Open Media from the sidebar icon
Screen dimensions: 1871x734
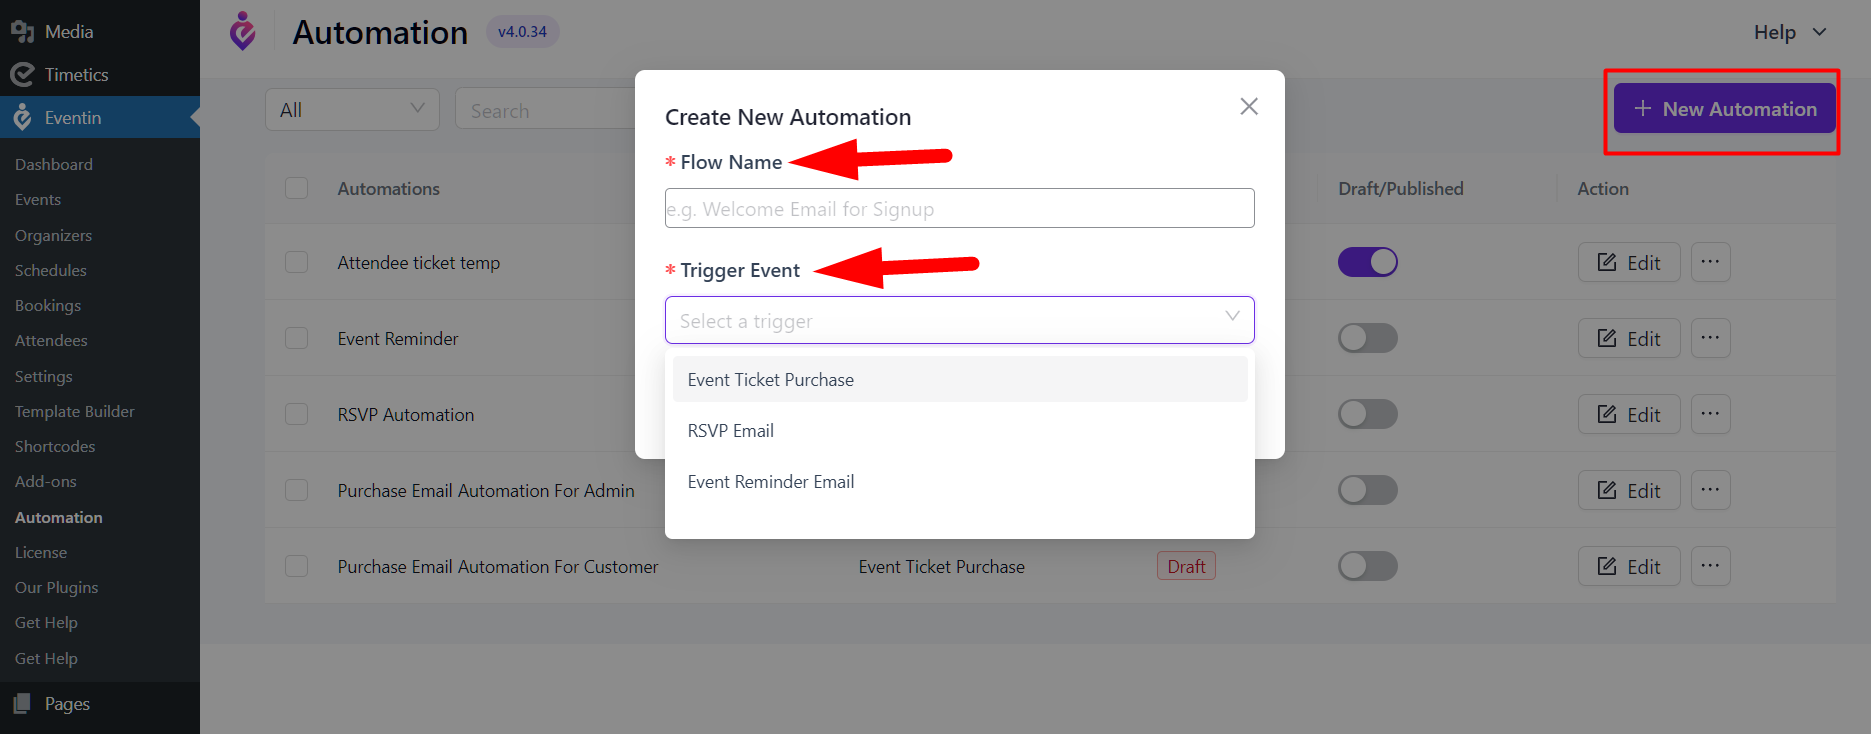click(22, 31)
